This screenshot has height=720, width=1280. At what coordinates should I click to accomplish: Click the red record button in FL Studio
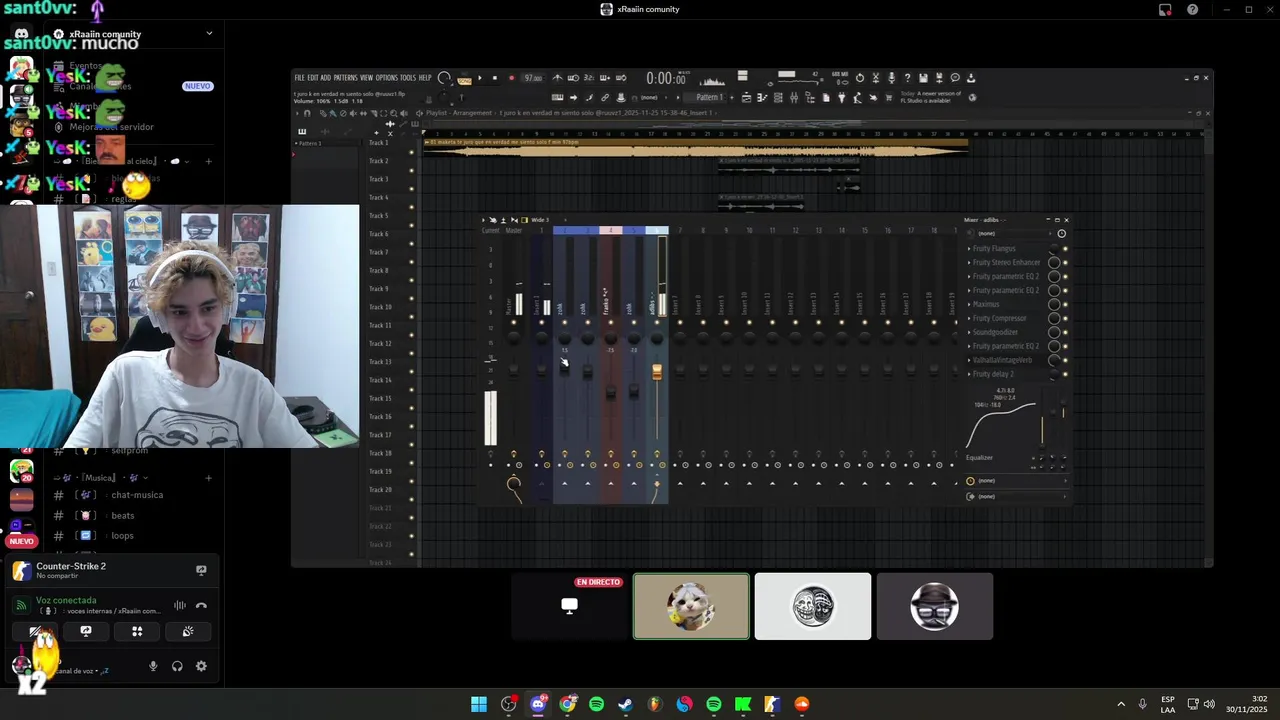coord(511,77)
